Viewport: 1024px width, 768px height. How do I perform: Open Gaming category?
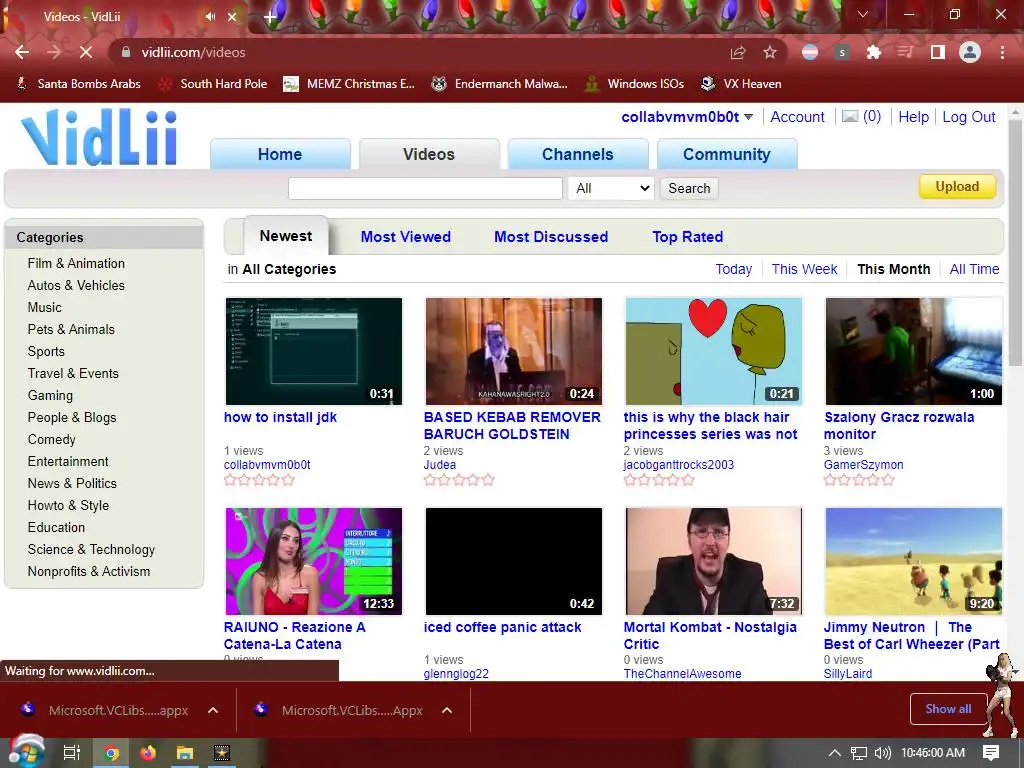pyautogui.click(x=50, y=395)
